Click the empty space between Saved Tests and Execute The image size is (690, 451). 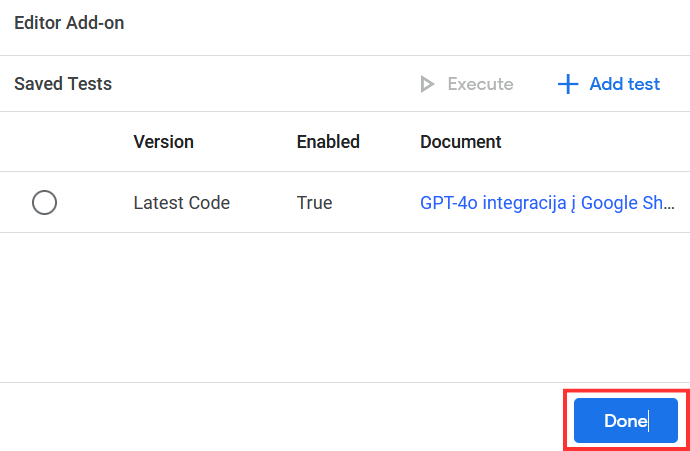click(x=260, y=84)
